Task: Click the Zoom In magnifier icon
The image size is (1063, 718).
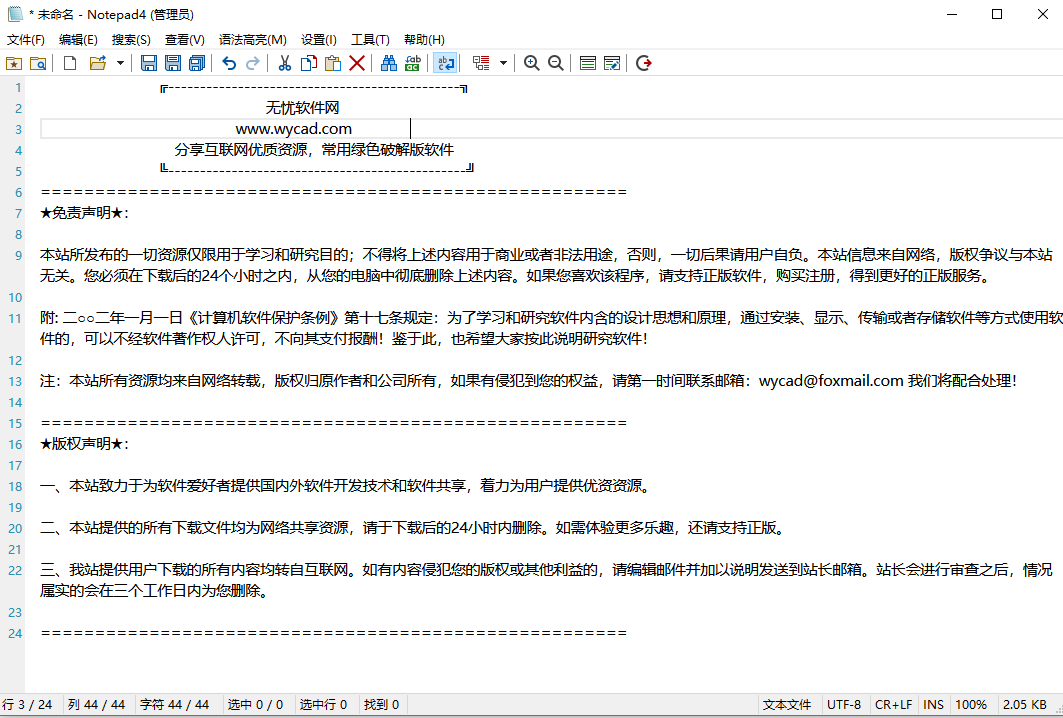Action: tap(531, 63)
